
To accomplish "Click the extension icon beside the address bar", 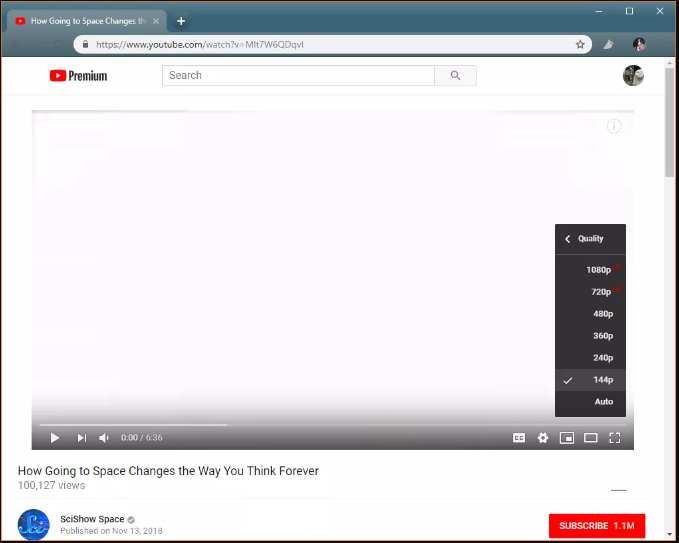I will pyautogui.click(x=608, y=44).
